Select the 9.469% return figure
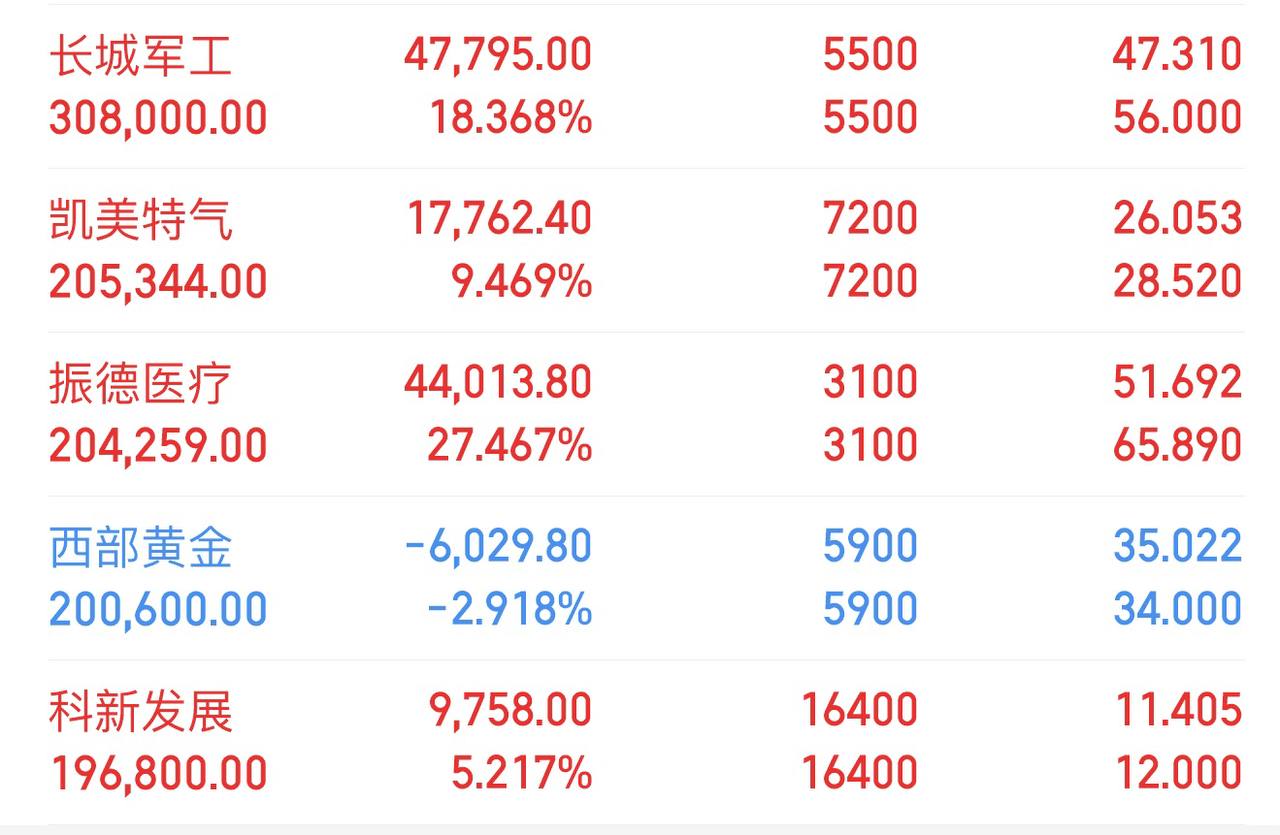The image size is (1280, 835). 521,282
